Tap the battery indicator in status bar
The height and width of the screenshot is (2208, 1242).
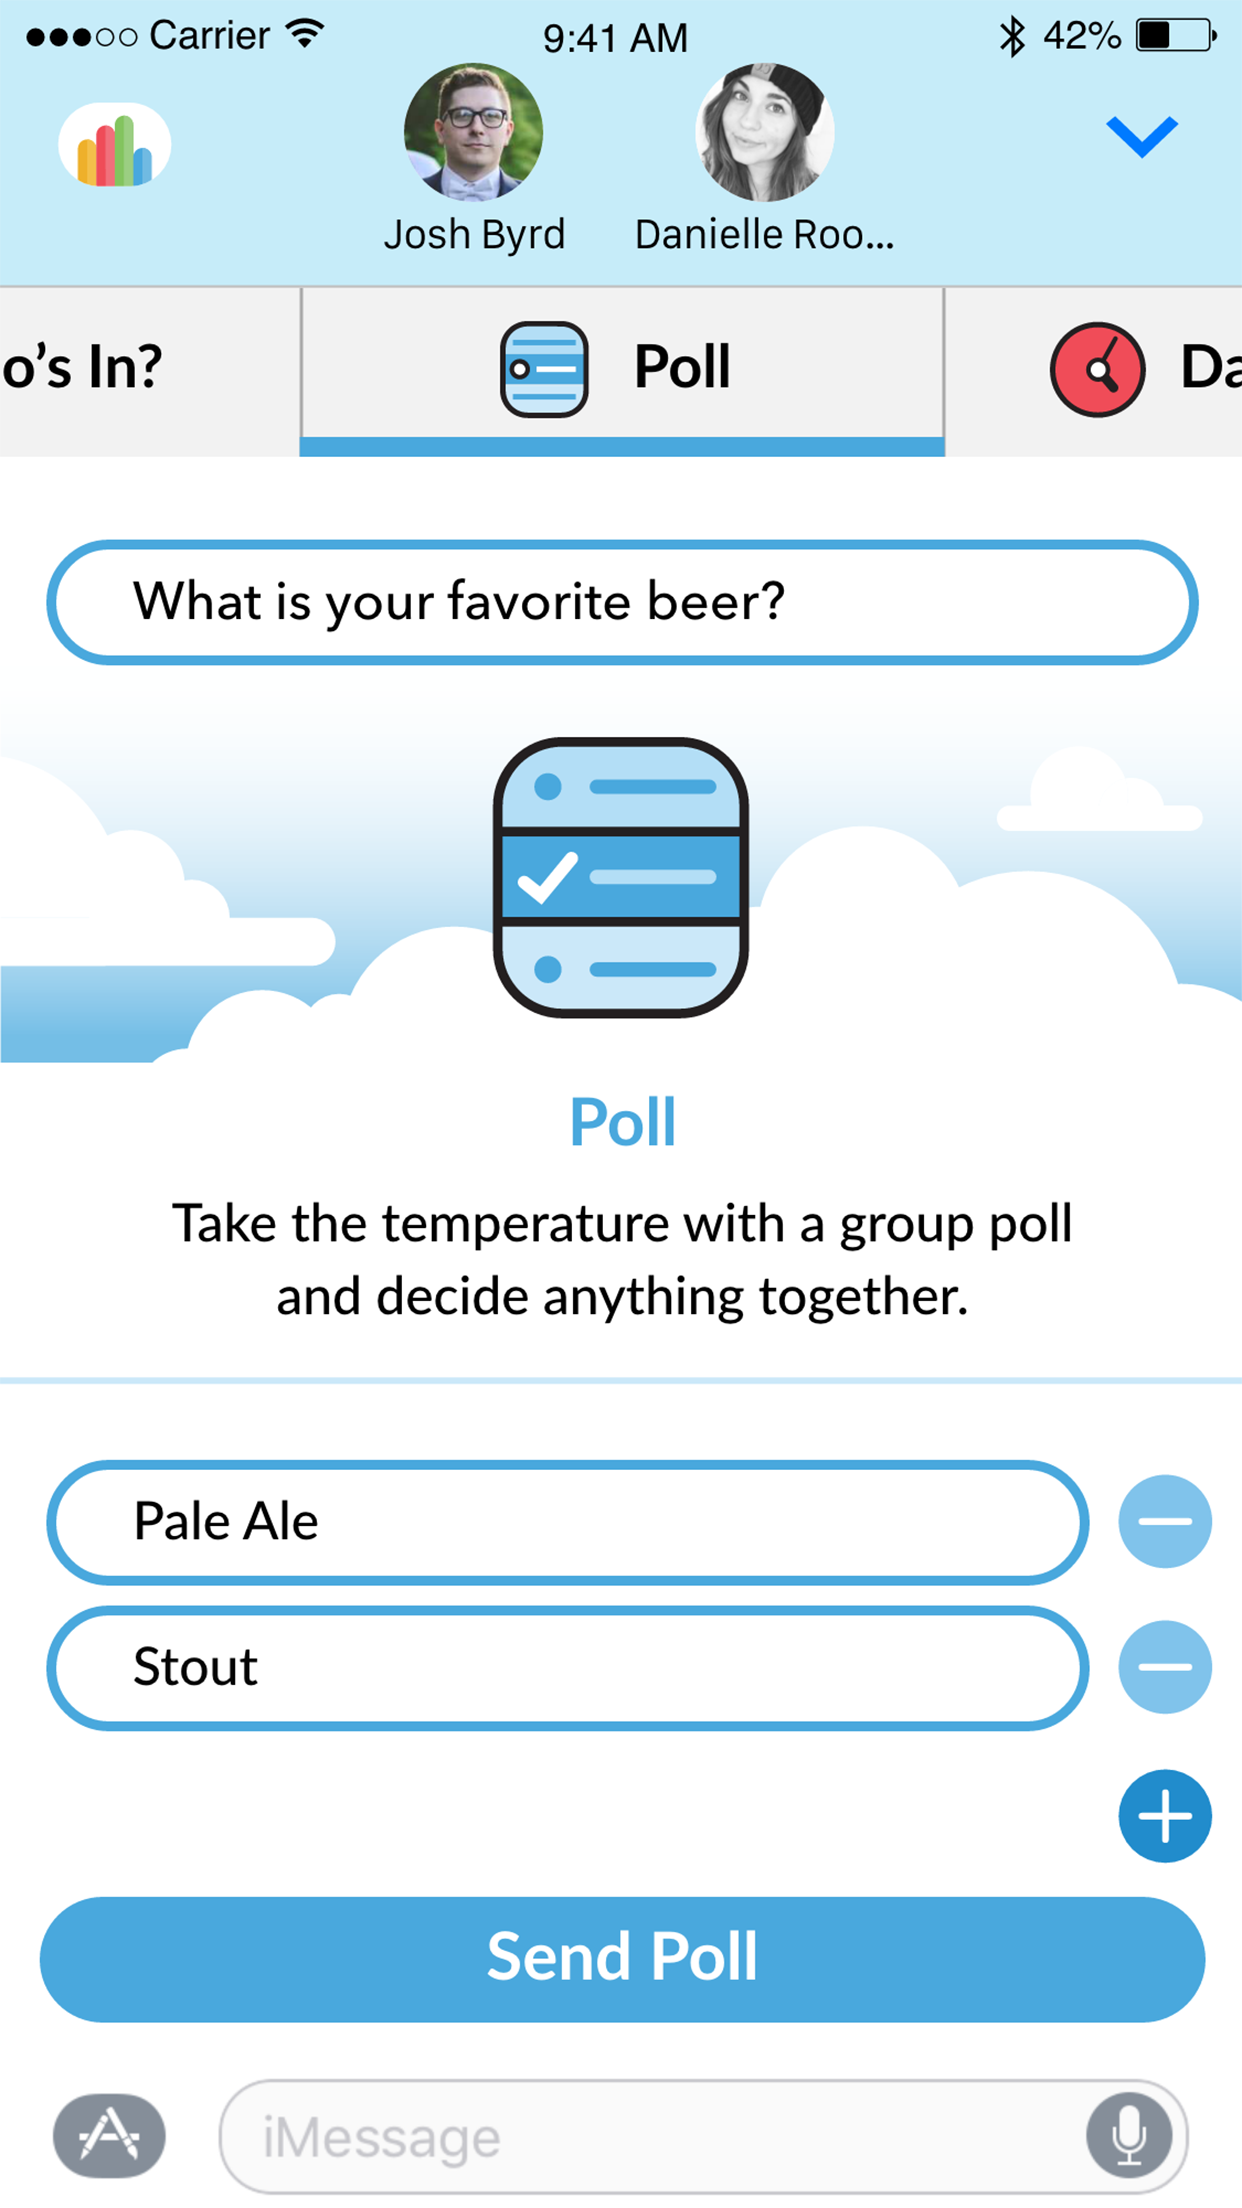point(1175,37)
